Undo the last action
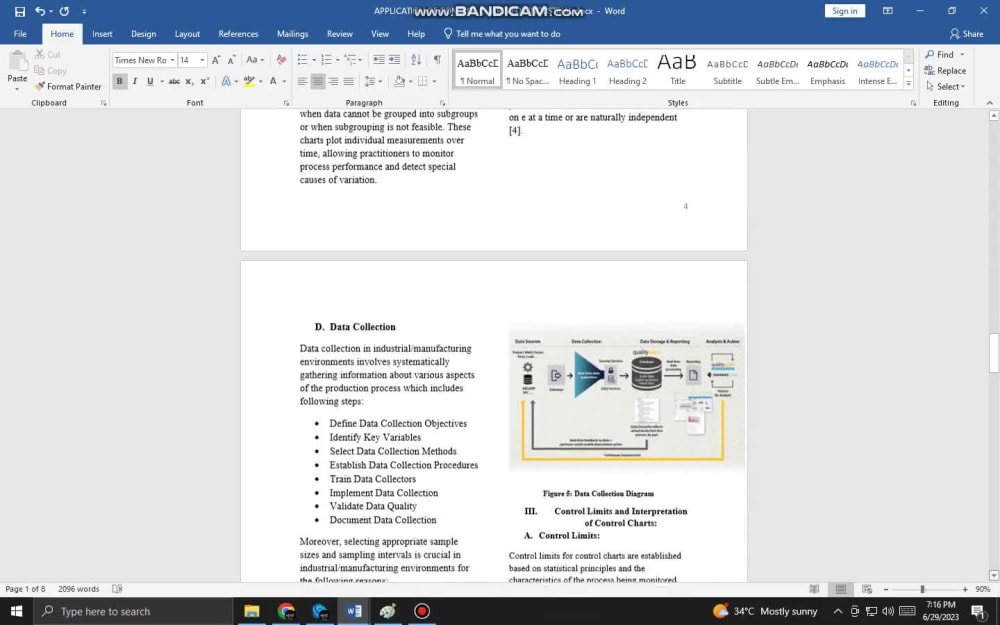This screenshot has height=625, width=1000. point(40,11)
